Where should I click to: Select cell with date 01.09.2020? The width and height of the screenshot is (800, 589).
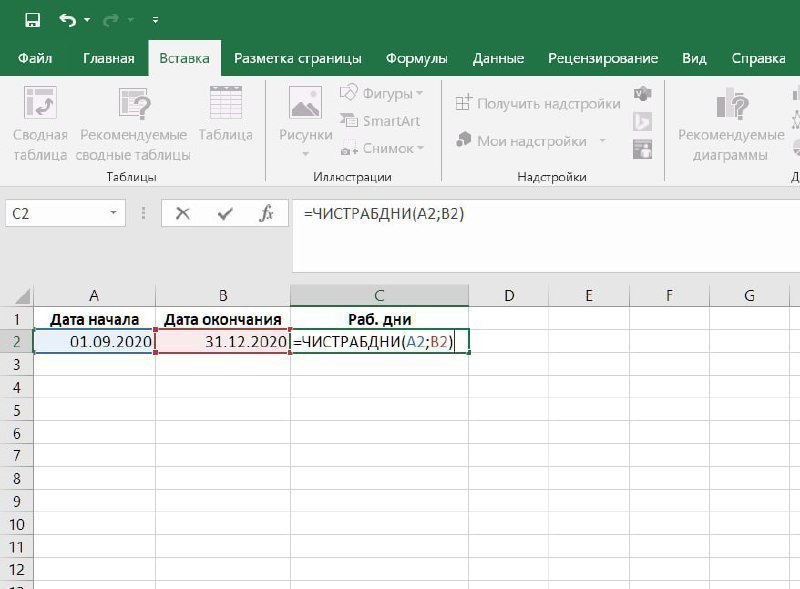pyautogui.click(x=94, y=341)
